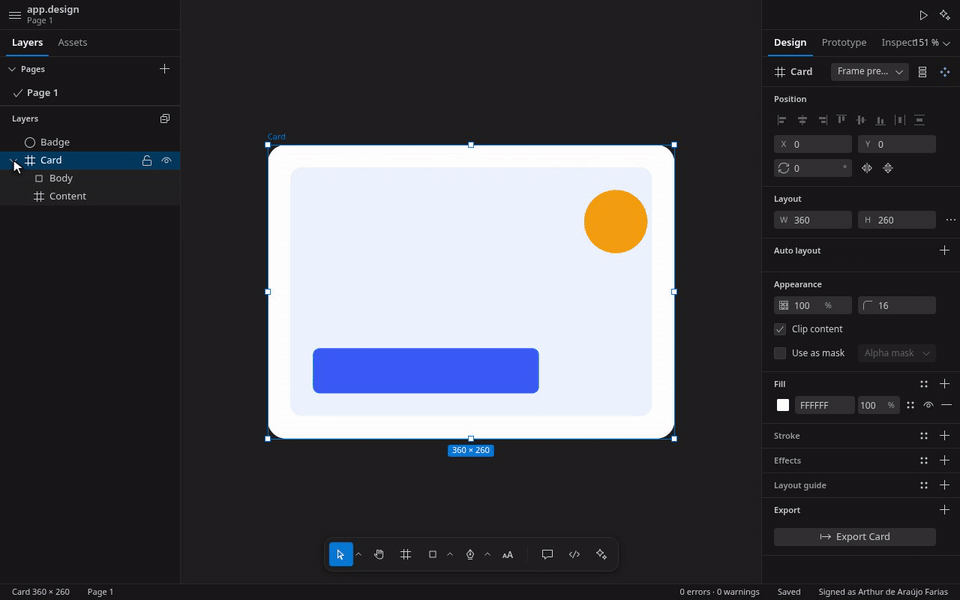
Task: Edit the corner radius field
Action: point(896,306)
